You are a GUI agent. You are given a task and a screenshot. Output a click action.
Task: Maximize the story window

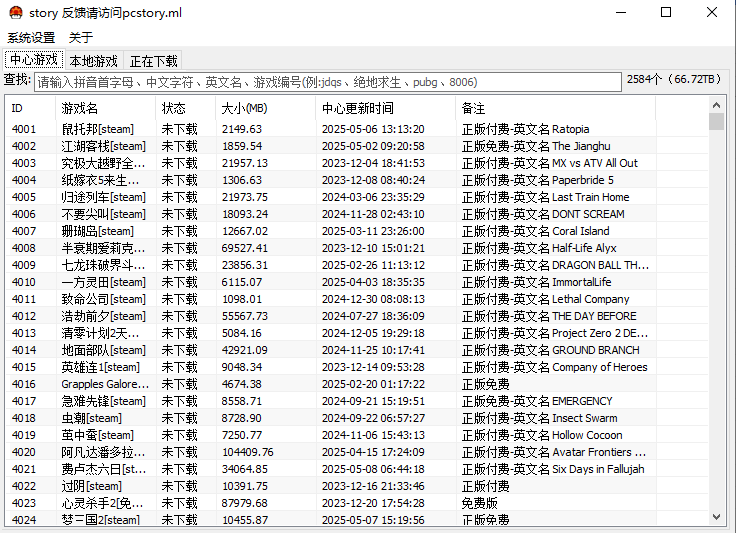pyautogui.click(x=666, y=13)
